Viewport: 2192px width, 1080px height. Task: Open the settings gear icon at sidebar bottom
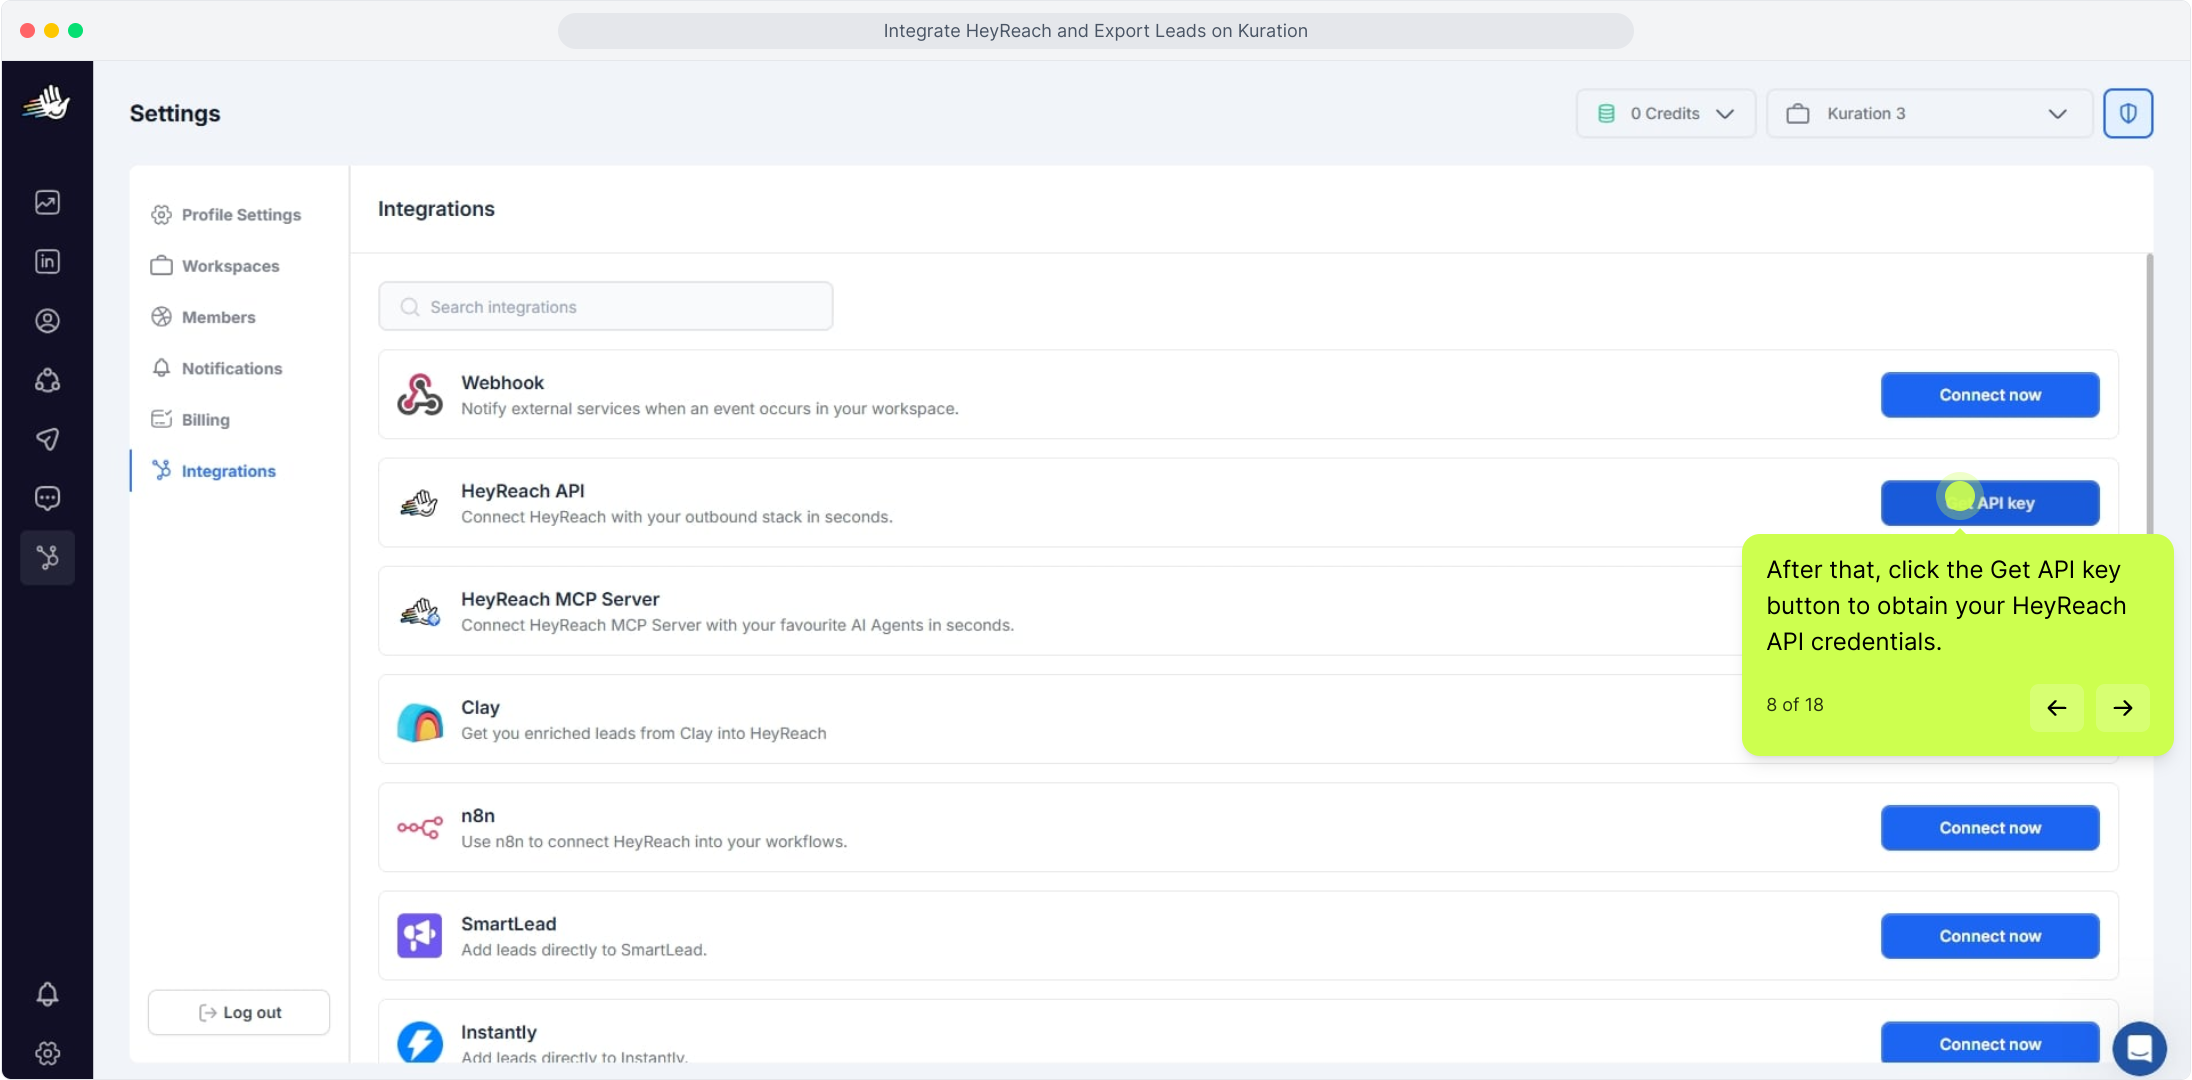47,1053
